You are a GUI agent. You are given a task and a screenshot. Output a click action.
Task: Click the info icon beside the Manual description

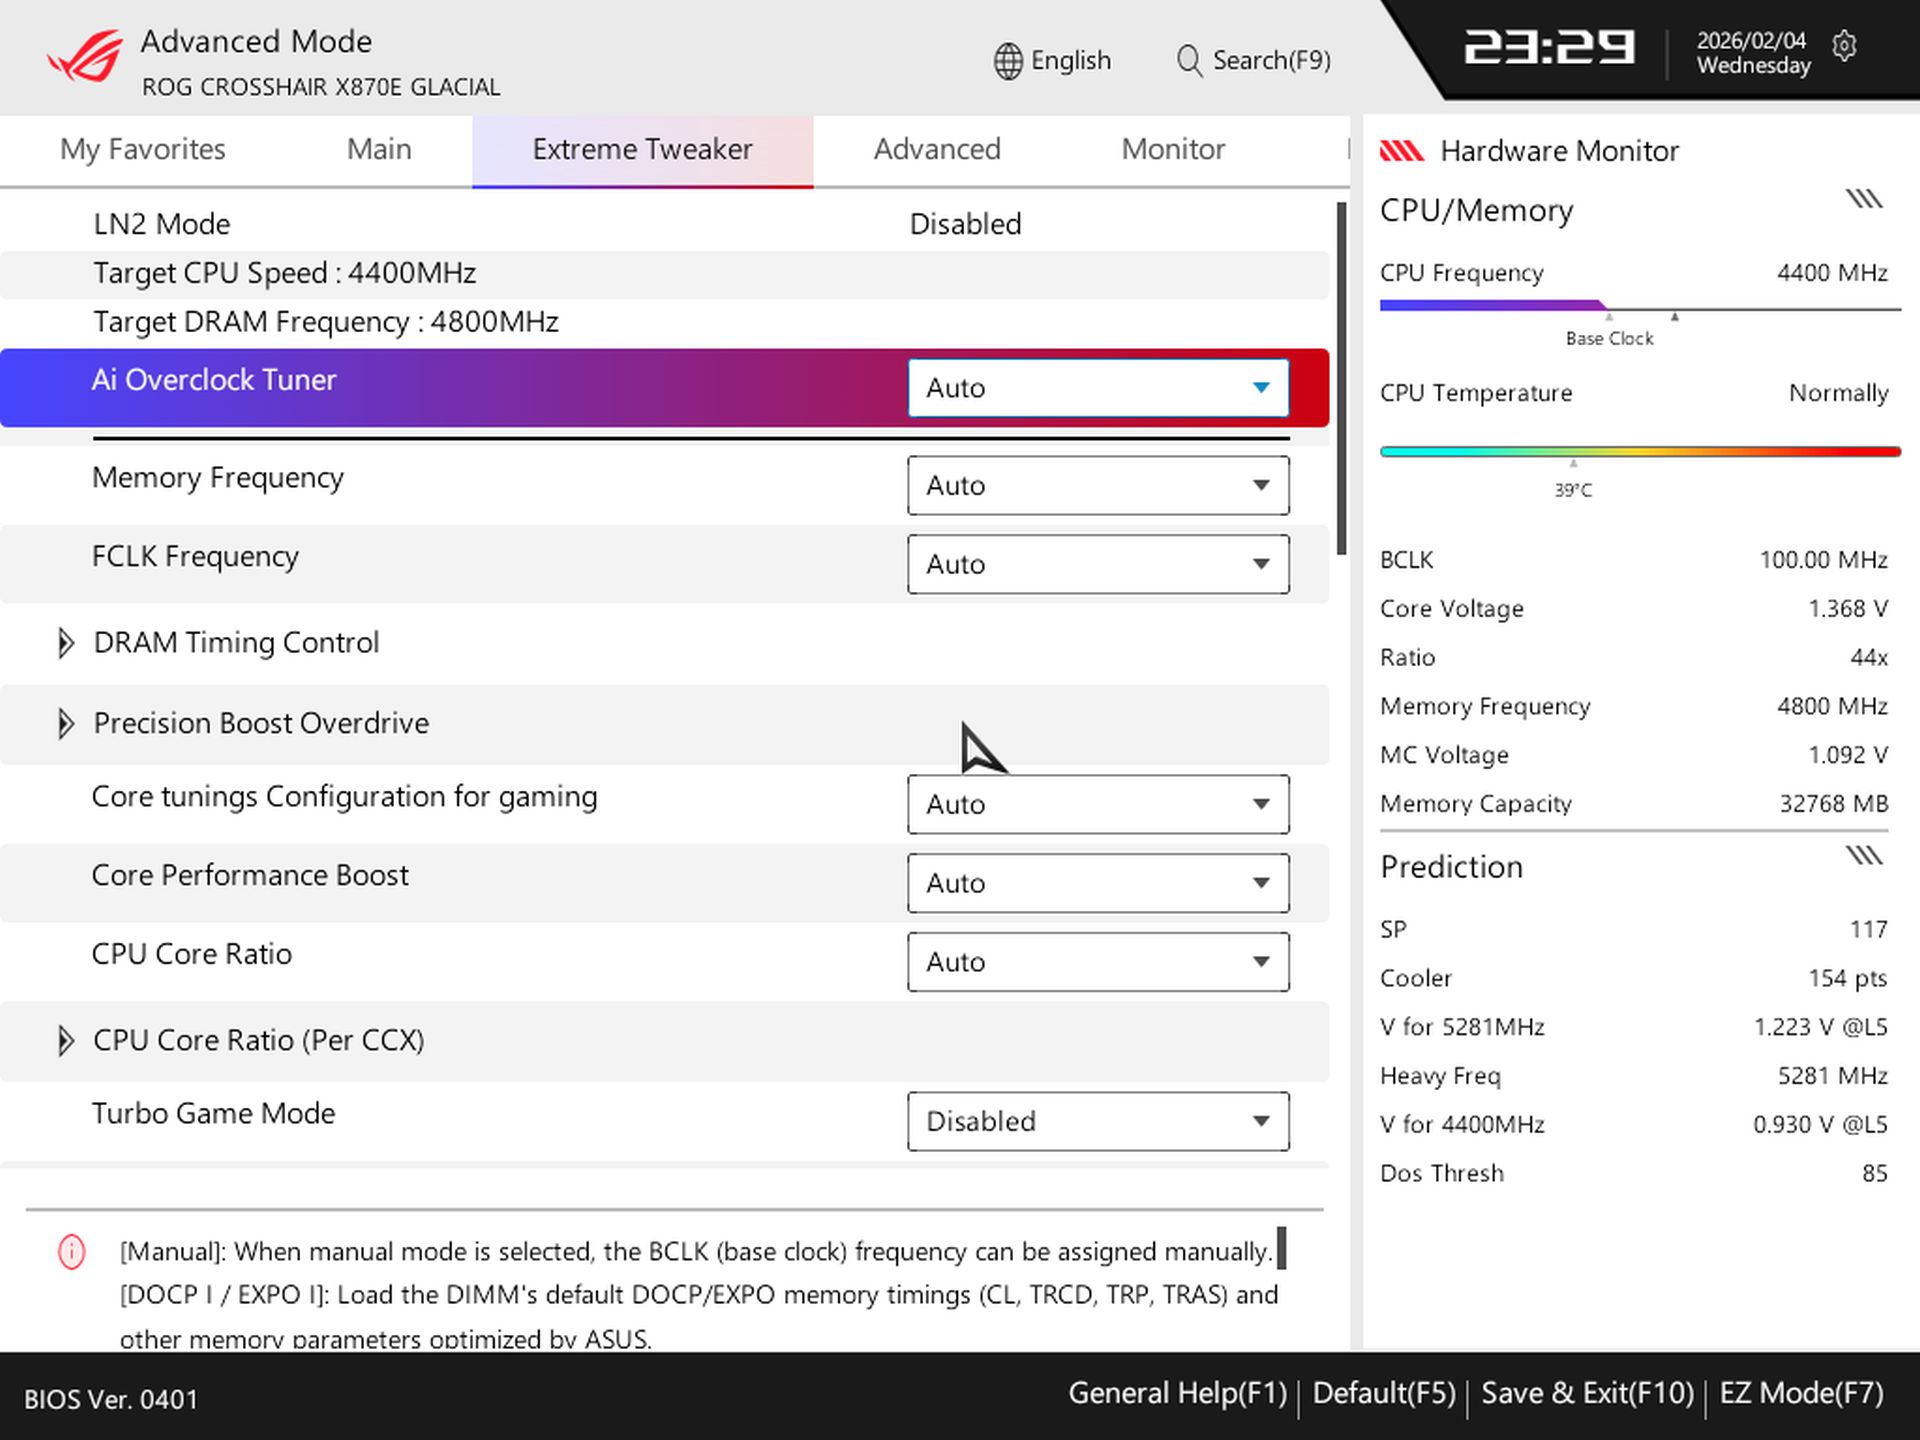tap(70, 1252)
